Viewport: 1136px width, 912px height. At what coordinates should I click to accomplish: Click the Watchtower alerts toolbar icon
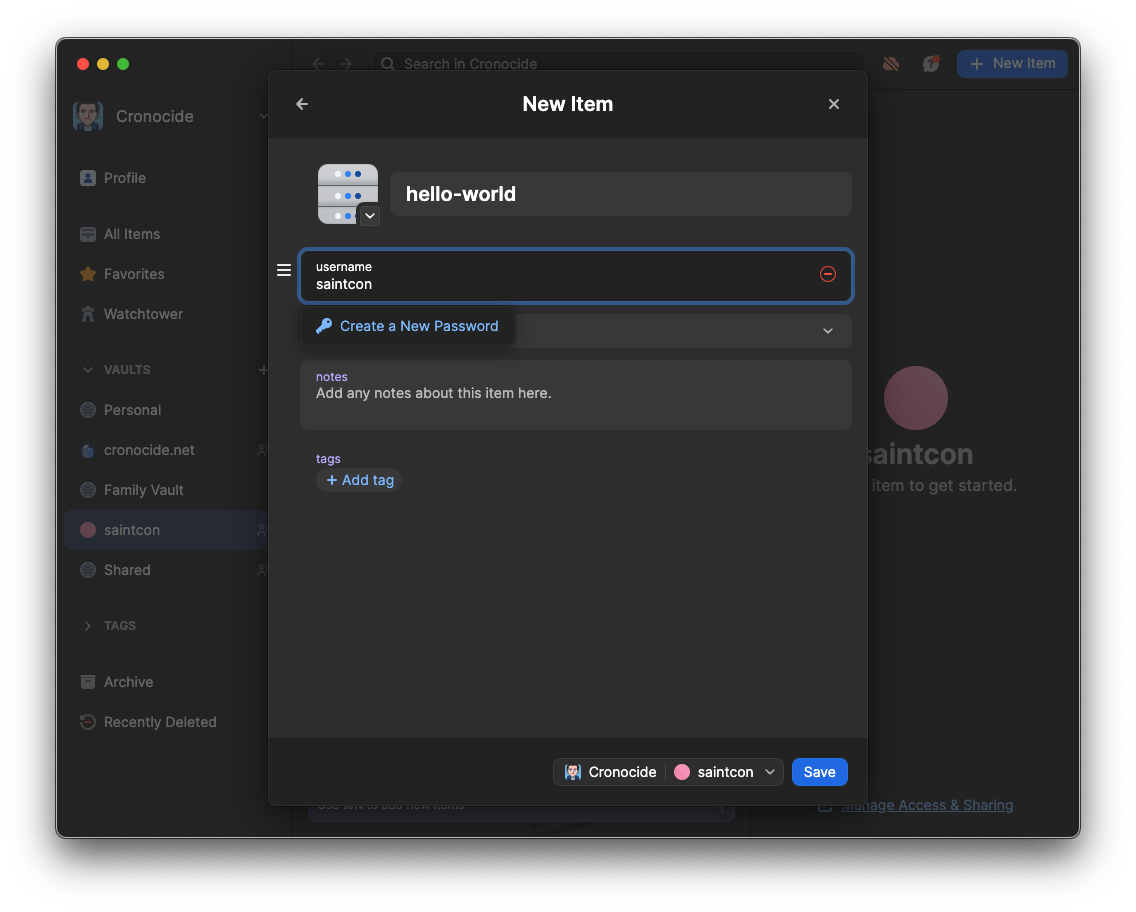click(891, 64)
